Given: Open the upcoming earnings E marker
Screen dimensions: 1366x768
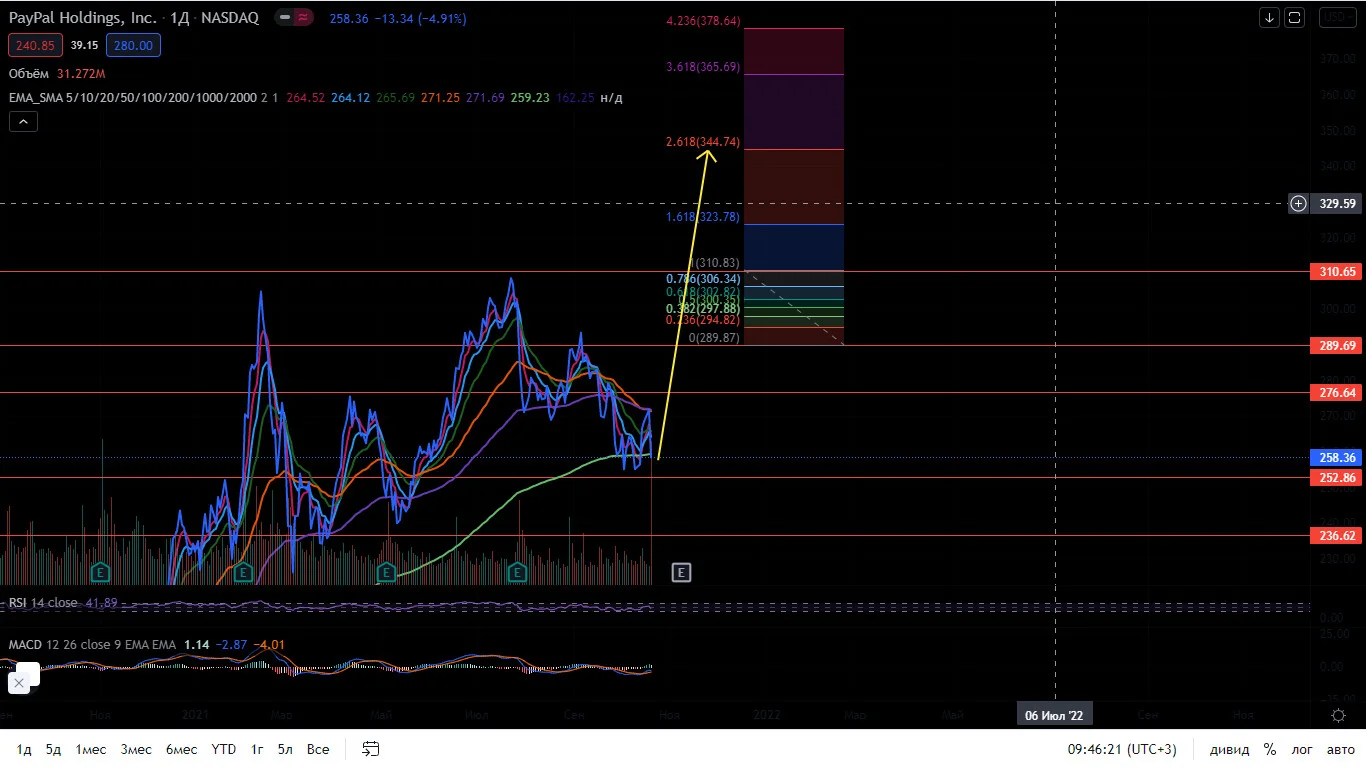Looking at the screenshot, I should click(x=681, y=573).
